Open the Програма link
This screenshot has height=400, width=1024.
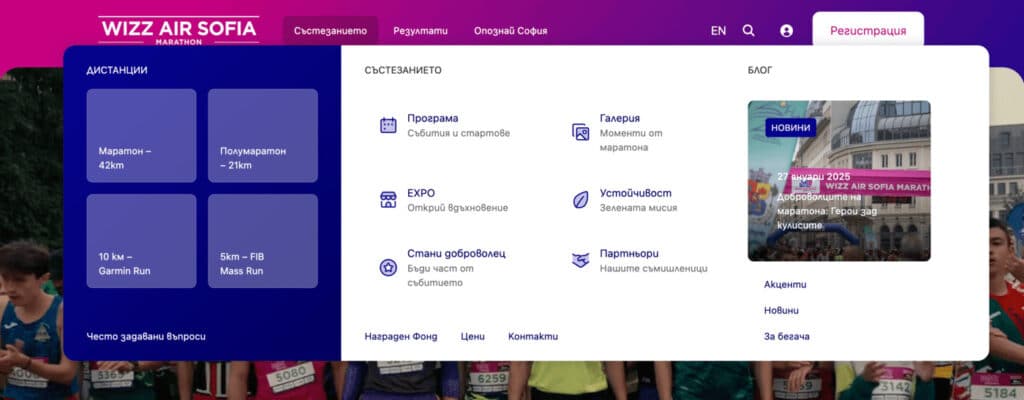tap(433, 118)
